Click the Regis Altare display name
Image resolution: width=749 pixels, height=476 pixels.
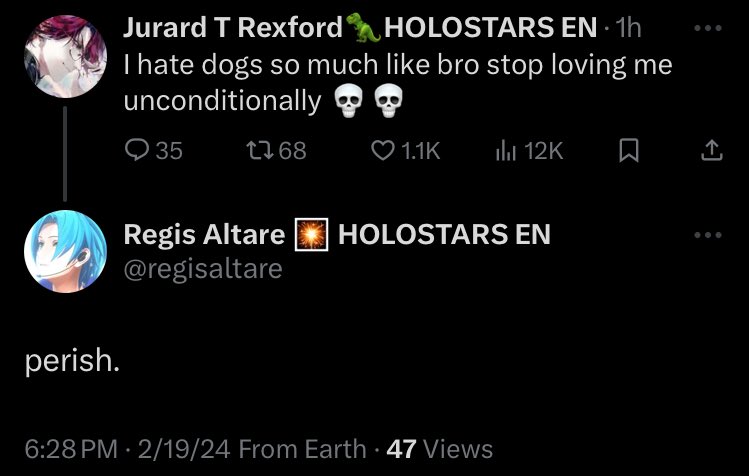204,234
